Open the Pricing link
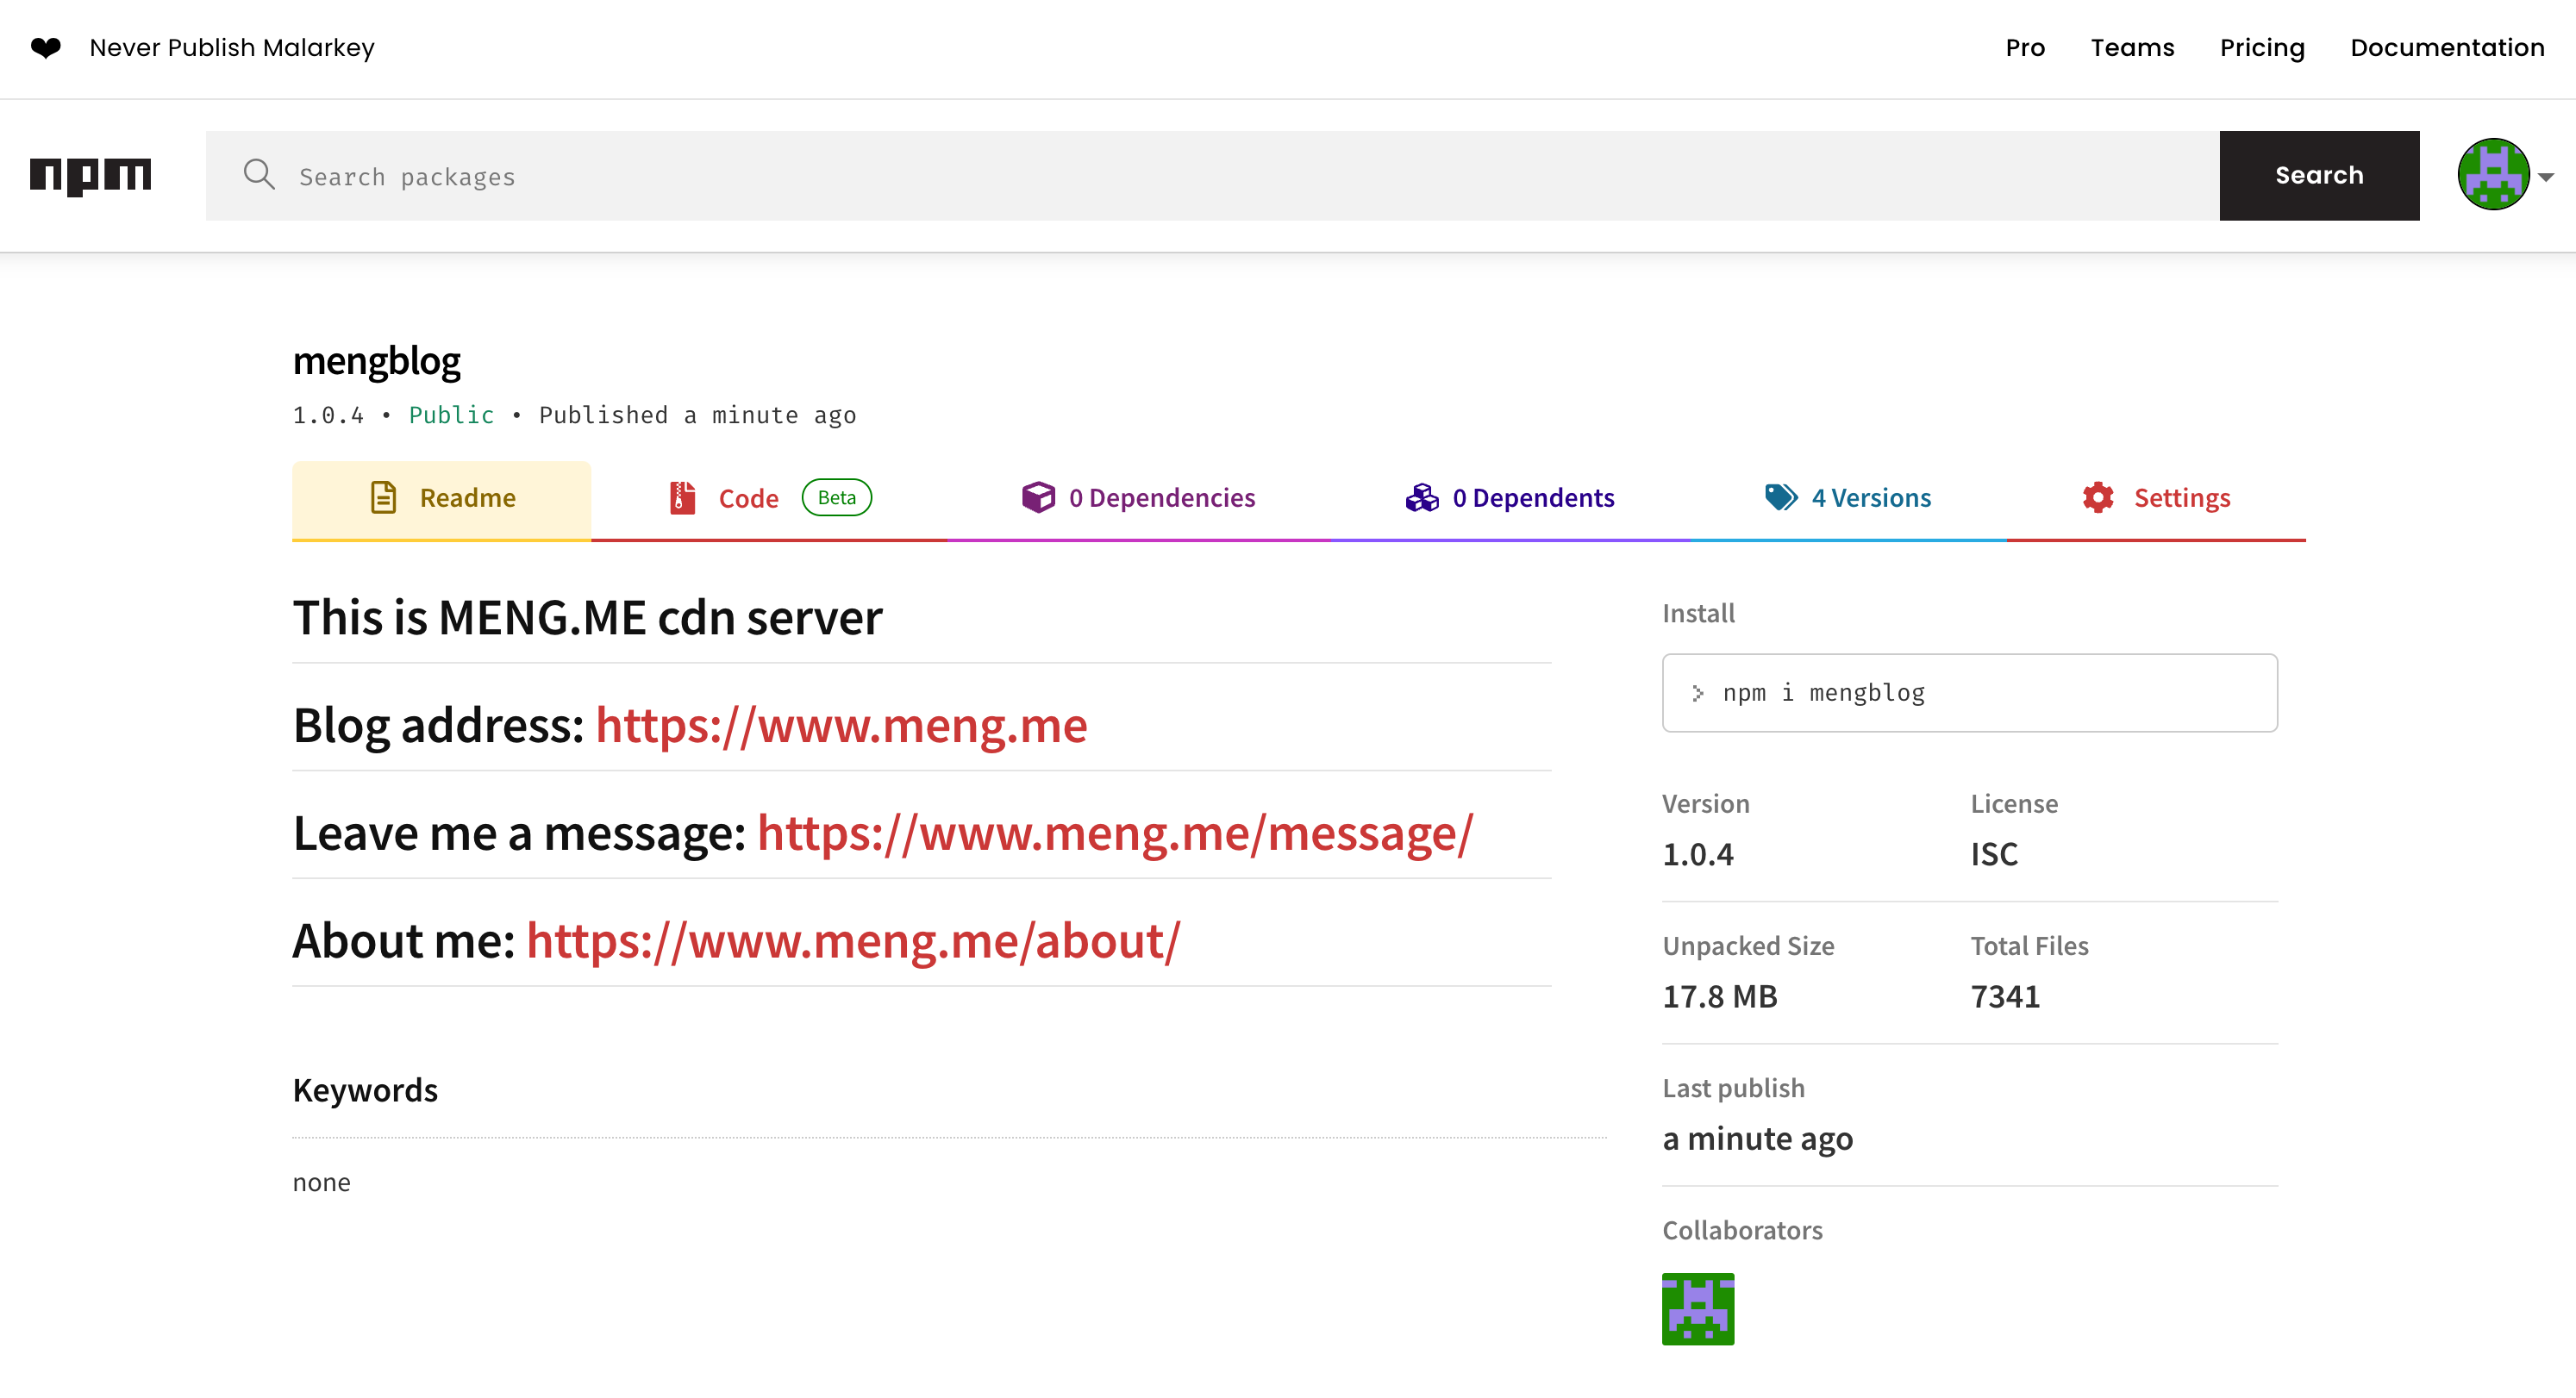This screenshot has width=2576, height=1398. 2262,48
